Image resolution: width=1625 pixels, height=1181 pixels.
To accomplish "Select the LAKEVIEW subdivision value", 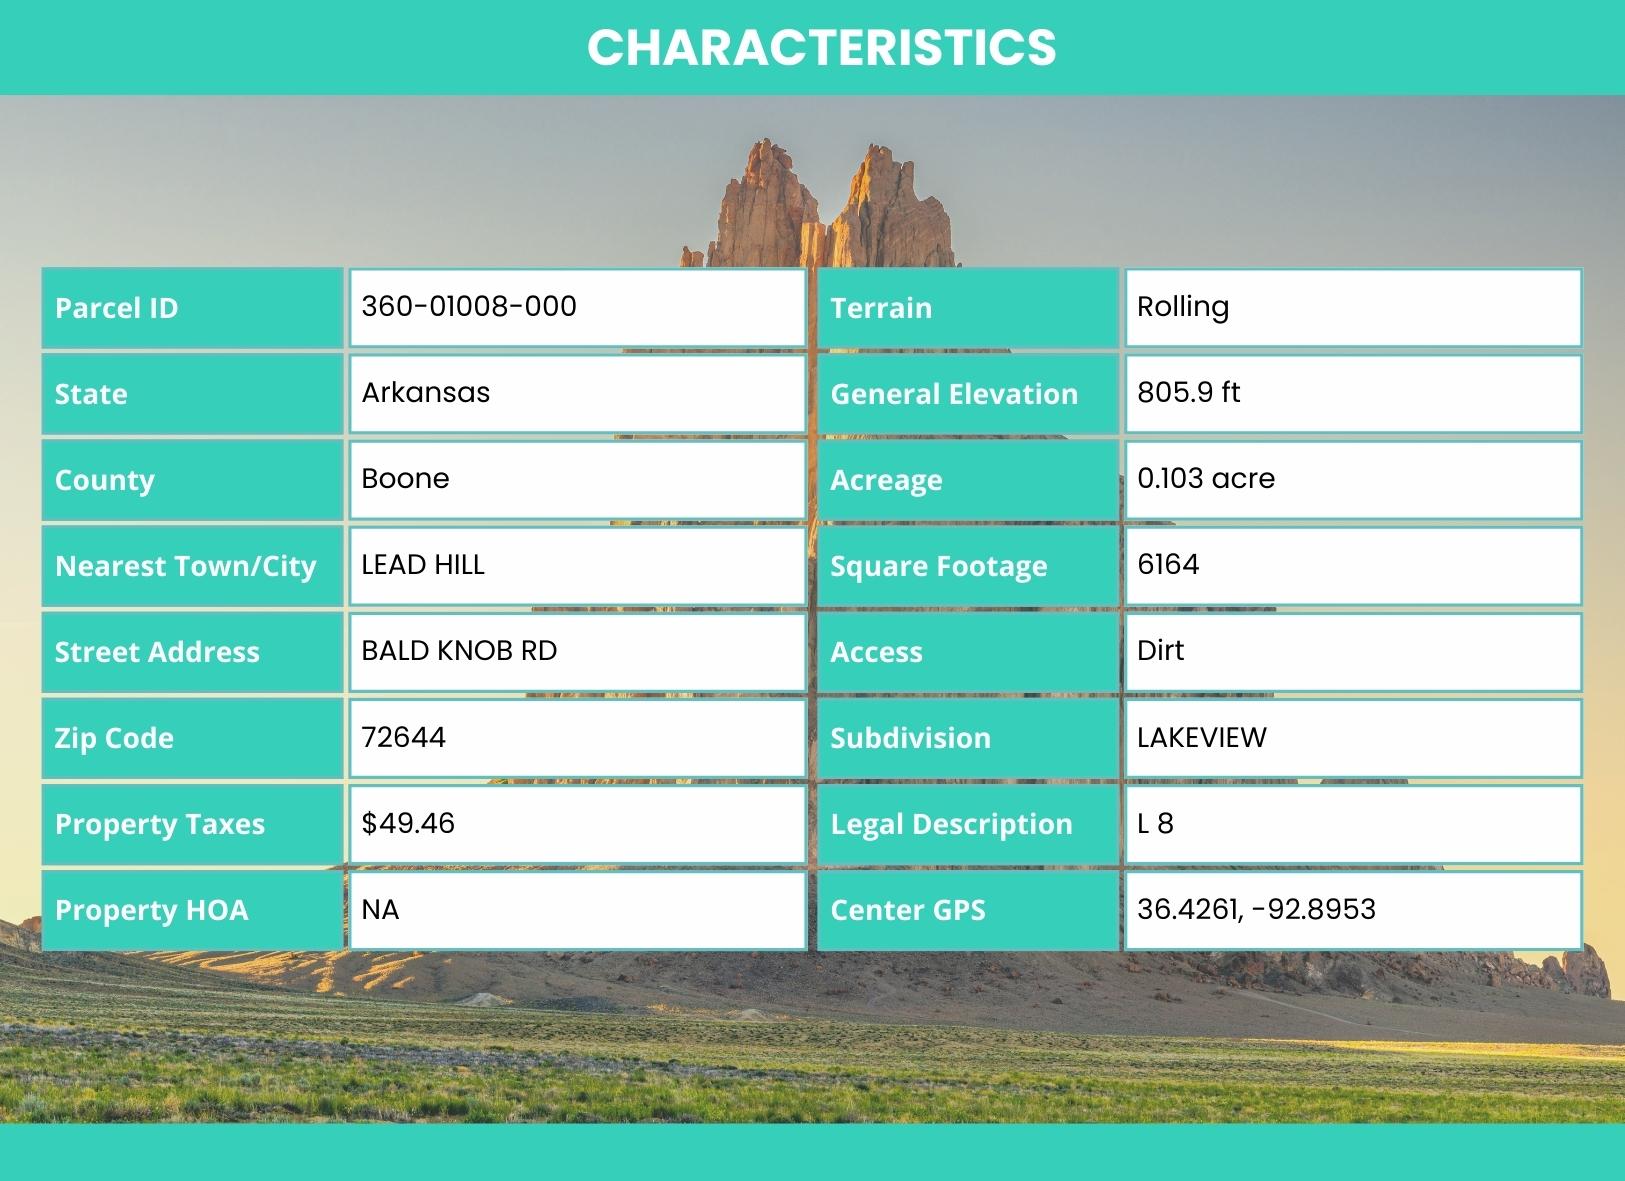I will point(1201,737).
